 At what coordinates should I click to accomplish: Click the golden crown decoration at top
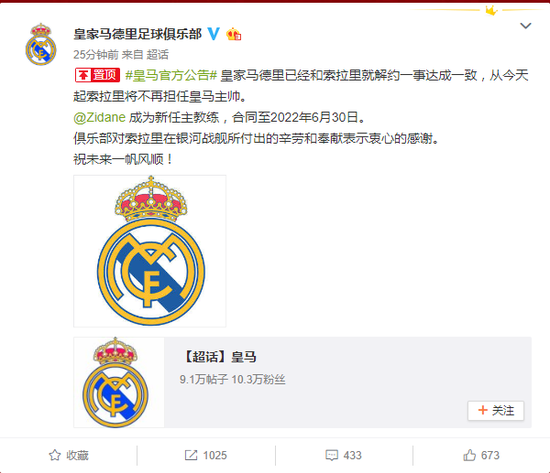tap(491, 10)
